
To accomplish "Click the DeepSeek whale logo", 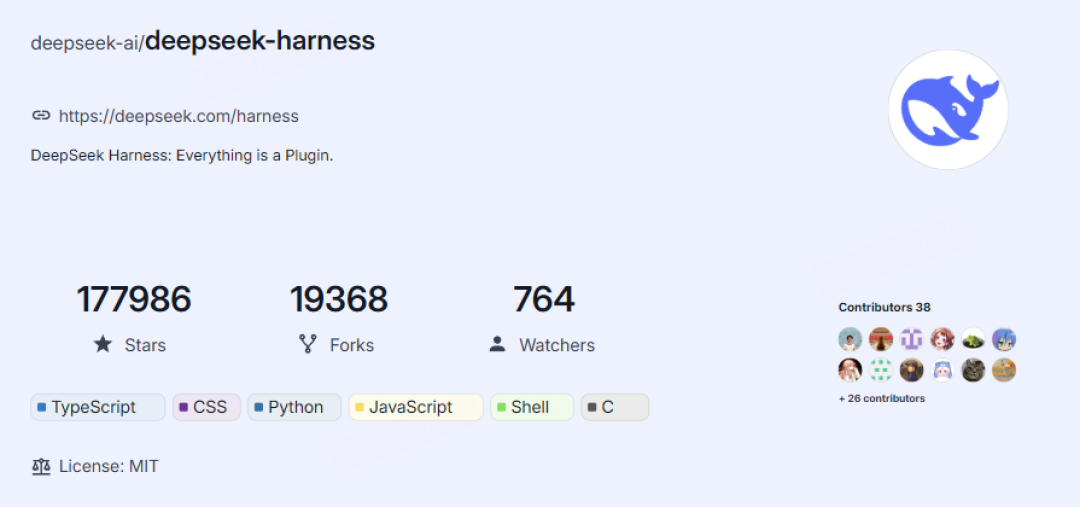I will (x=948, y=110).
